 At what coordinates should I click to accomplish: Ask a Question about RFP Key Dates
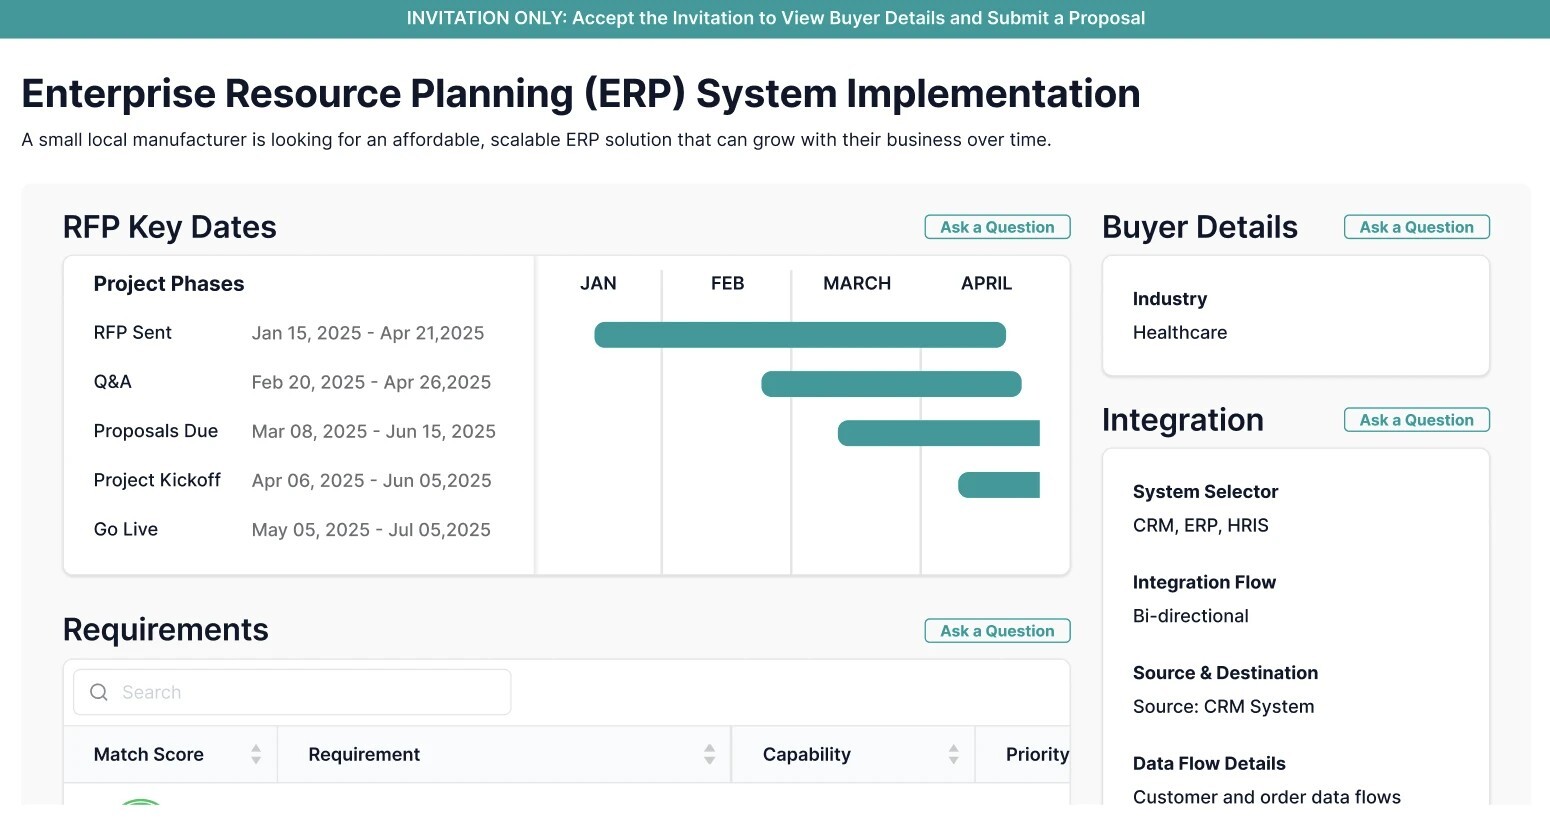coord(997,227)
